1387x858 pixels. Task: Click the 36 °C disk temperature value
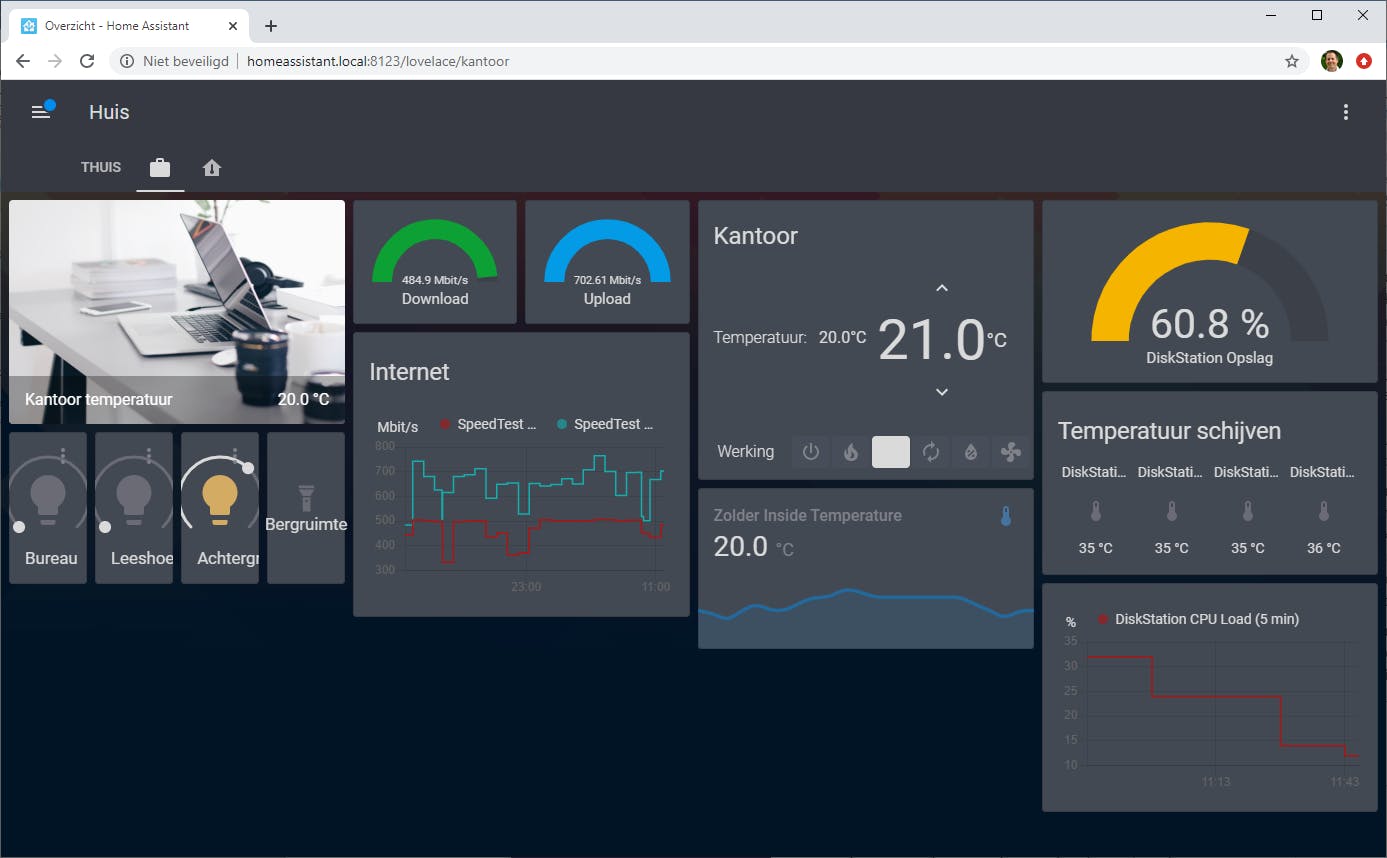tap(1324, 548)
